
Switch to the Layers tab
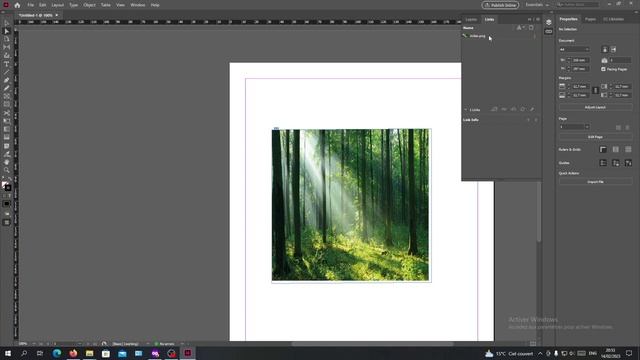(x=471, y=19)
